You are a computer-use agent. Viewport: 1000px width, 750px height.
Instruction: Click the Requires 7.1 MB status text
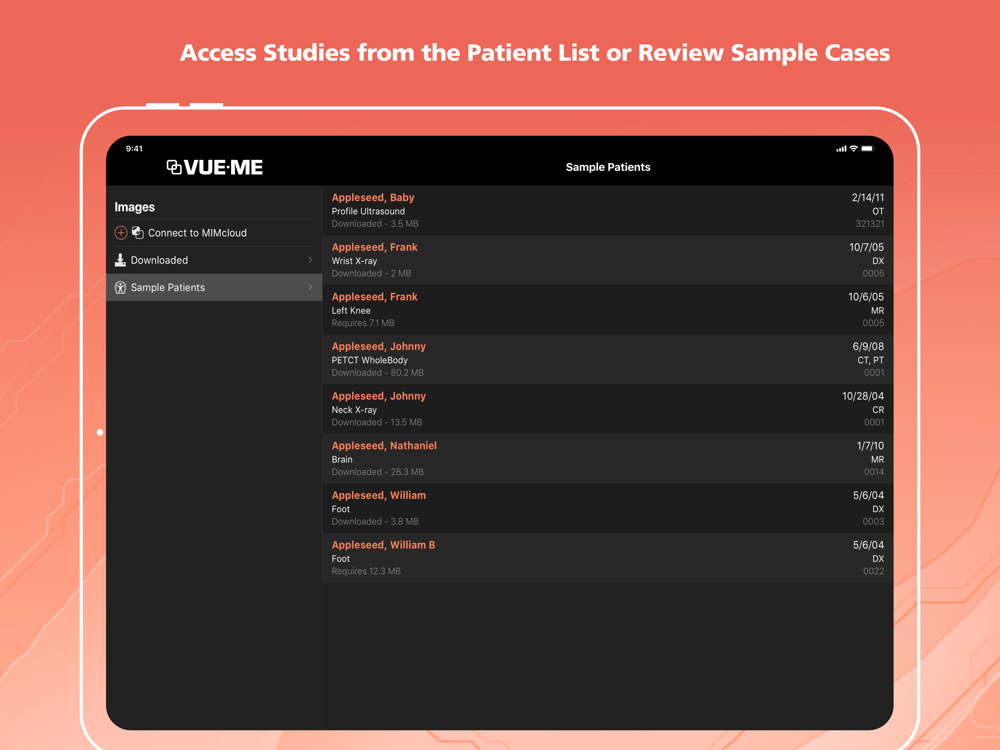pos(363,323)
